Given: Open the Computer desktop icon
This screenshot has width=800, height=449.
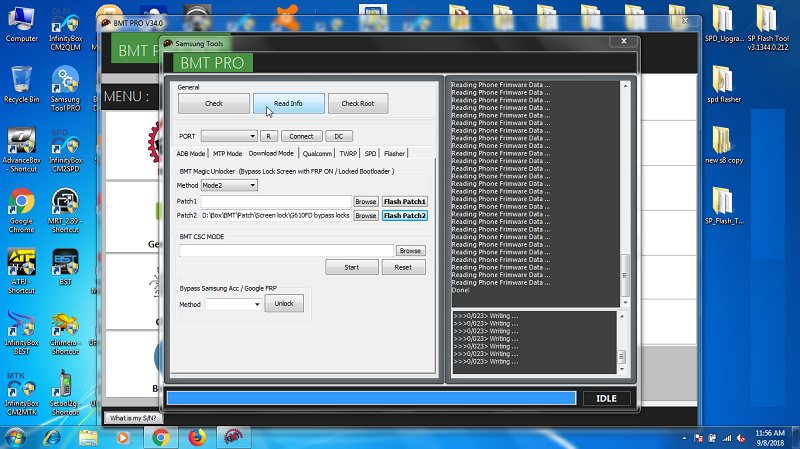Looking at the screenshot, I should coord(21,24).
